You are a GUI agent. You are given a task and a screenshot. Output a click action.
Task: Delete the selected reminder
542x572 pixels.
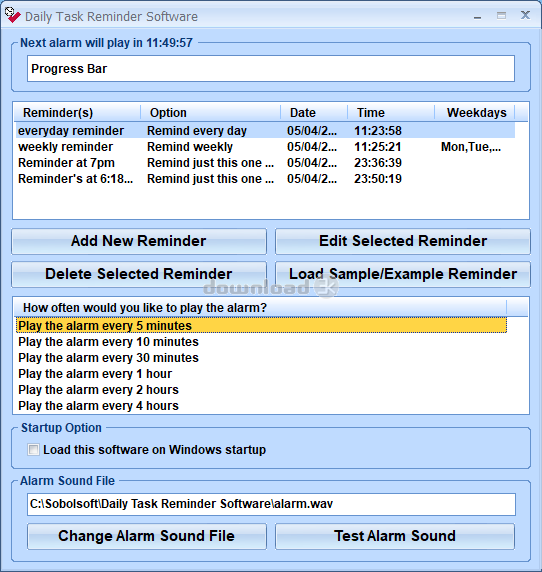139,274
